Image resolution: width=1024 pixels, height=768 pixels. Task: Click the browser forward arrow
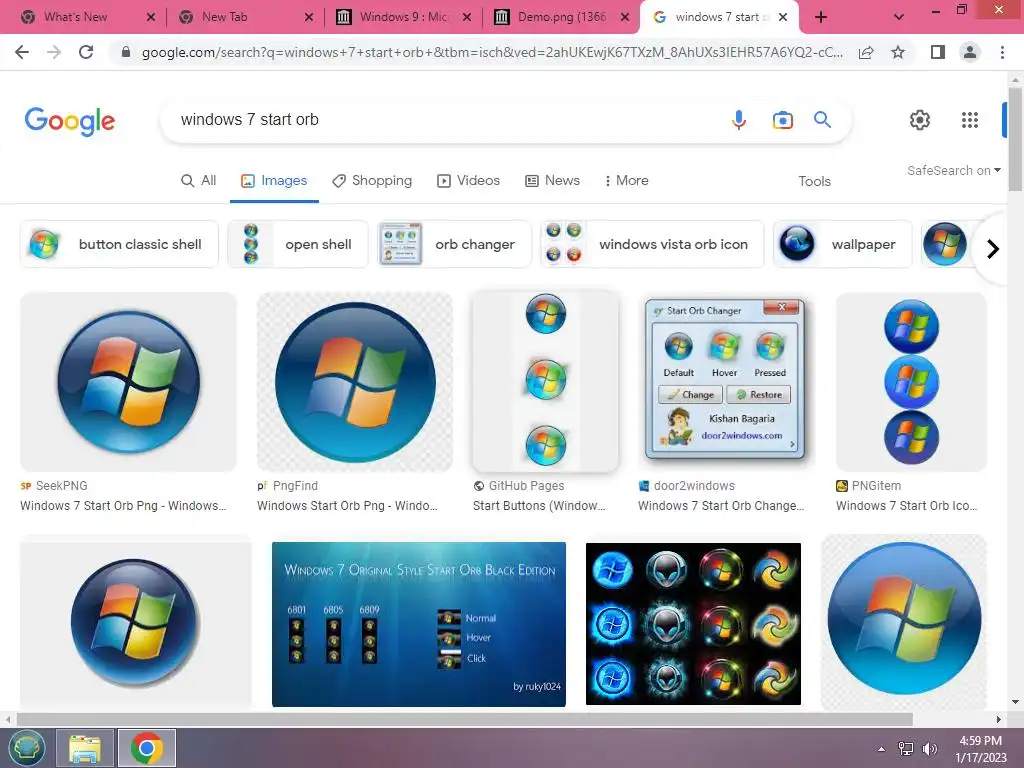point(54,52)
